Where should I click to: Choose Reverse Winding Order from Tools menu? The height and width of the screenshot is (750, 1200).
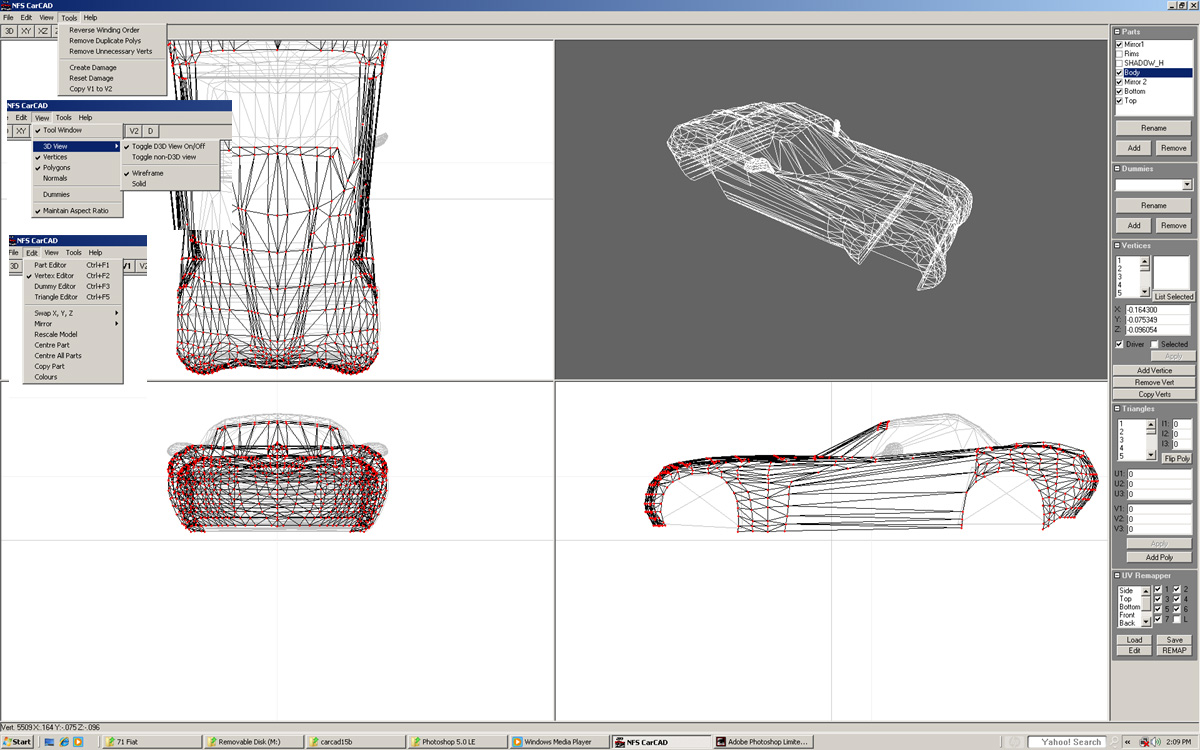(104, 30)
